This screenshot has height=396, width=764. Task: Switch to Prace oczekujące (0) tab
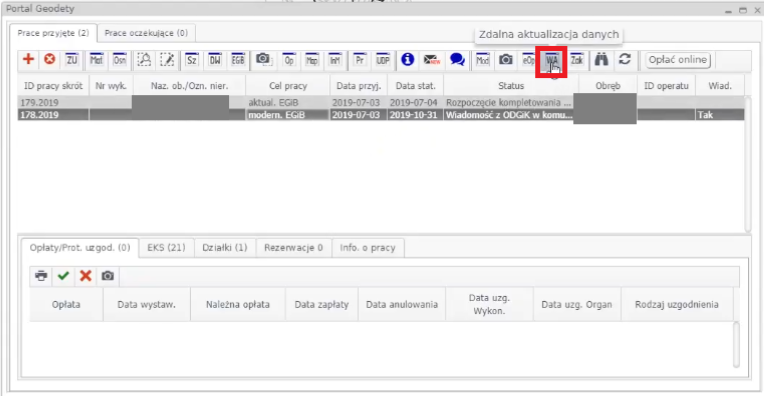point(146,33)
